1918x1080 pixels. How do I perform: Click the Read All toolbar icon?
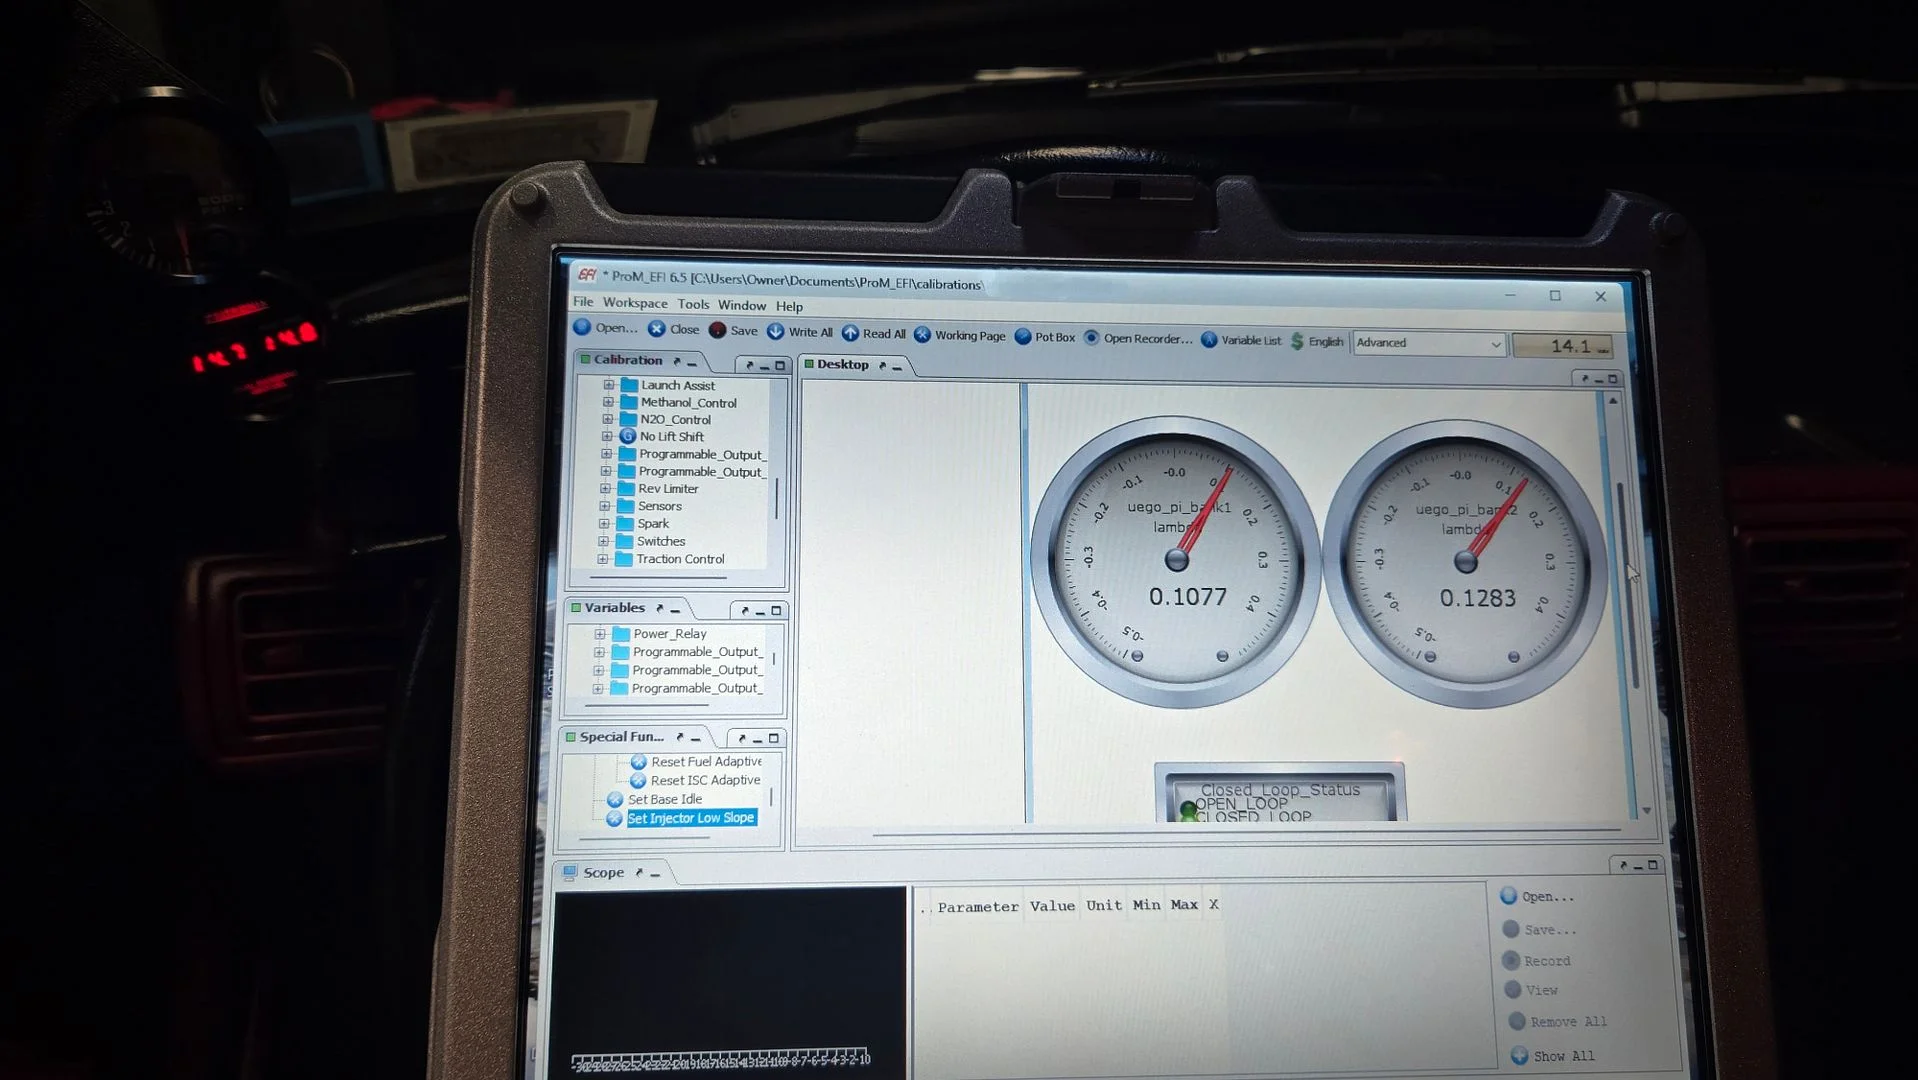click(x=850, y=333)
